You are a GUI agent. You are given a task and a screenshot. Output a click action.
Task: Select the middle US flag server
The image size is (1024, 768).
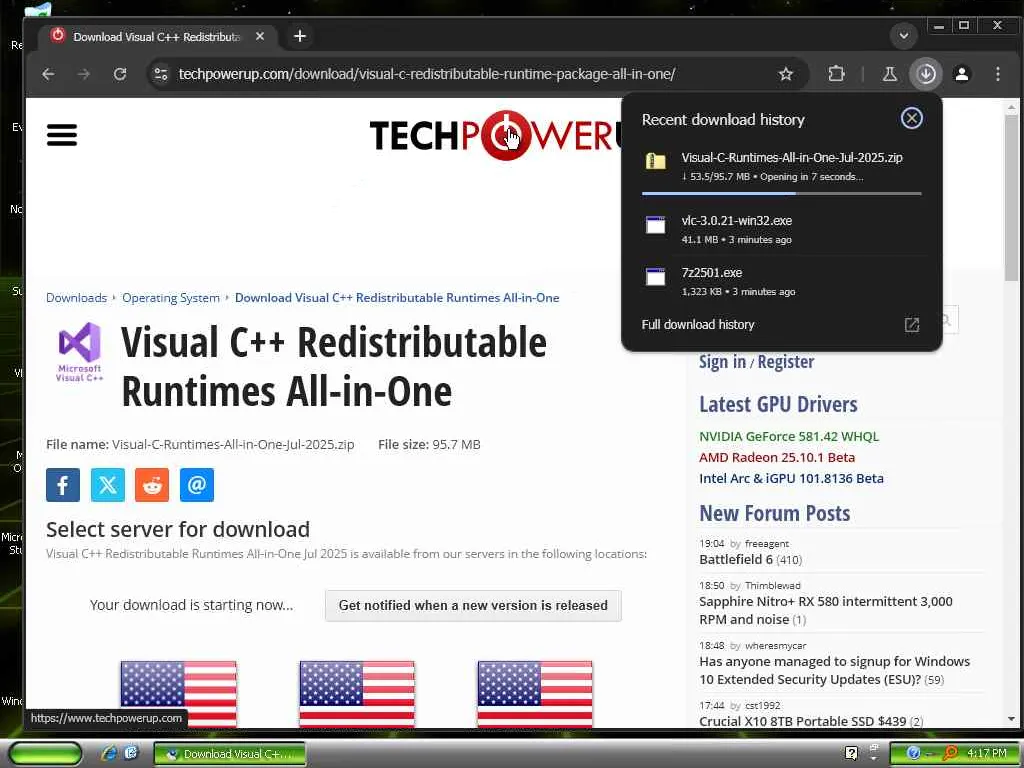tap(357, 694)
